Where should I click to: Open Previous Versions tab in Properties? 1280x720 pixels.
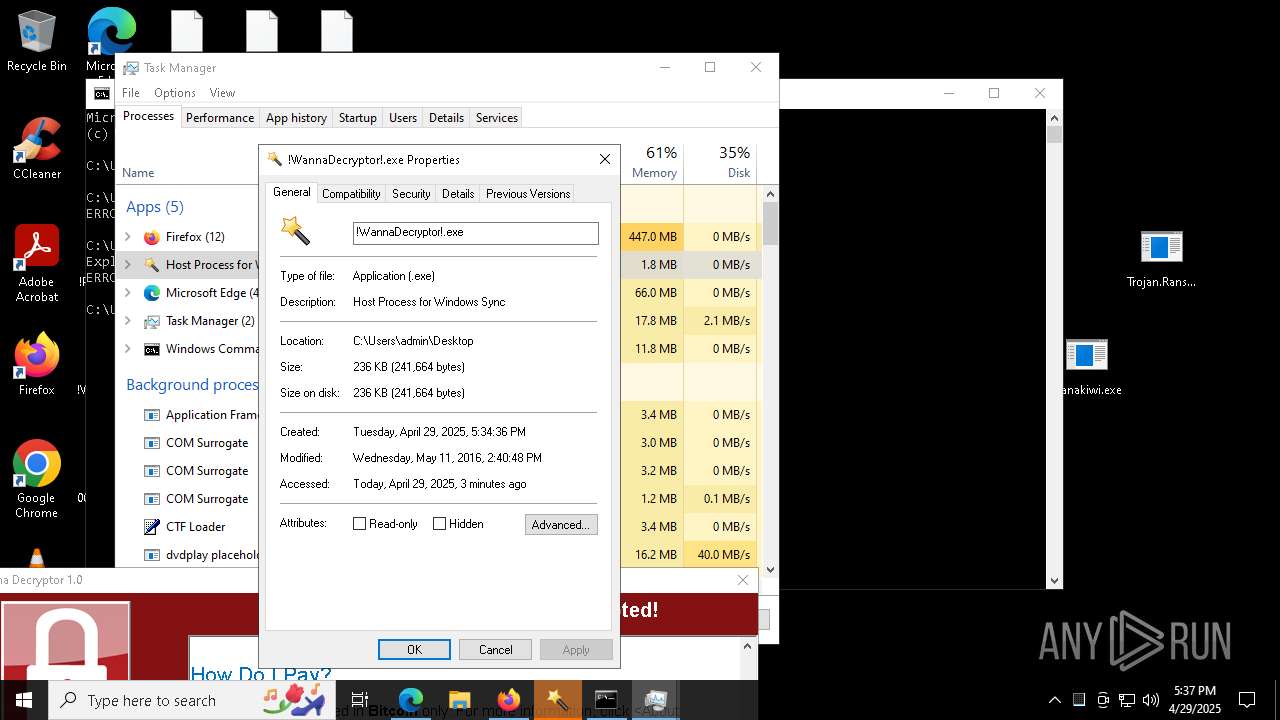(528, 194)
